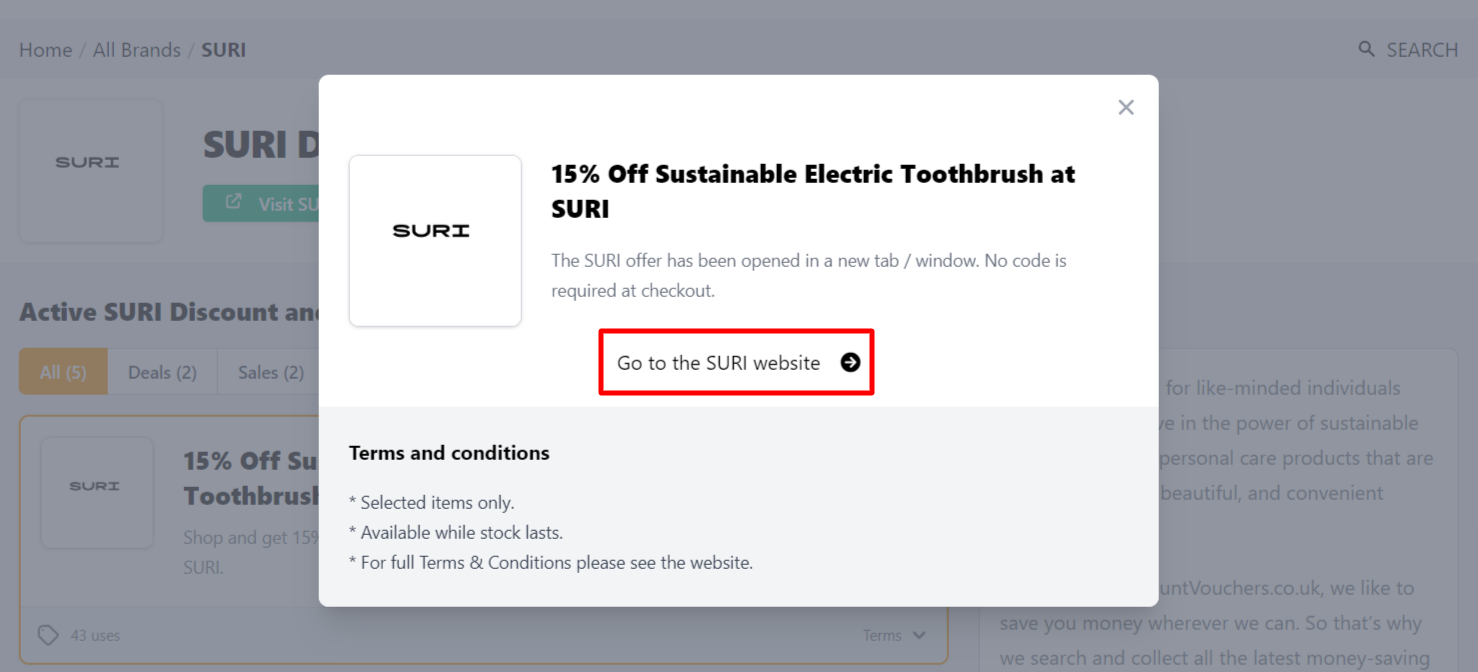Click the tag icon next to '43 uses'

(47, 635)
